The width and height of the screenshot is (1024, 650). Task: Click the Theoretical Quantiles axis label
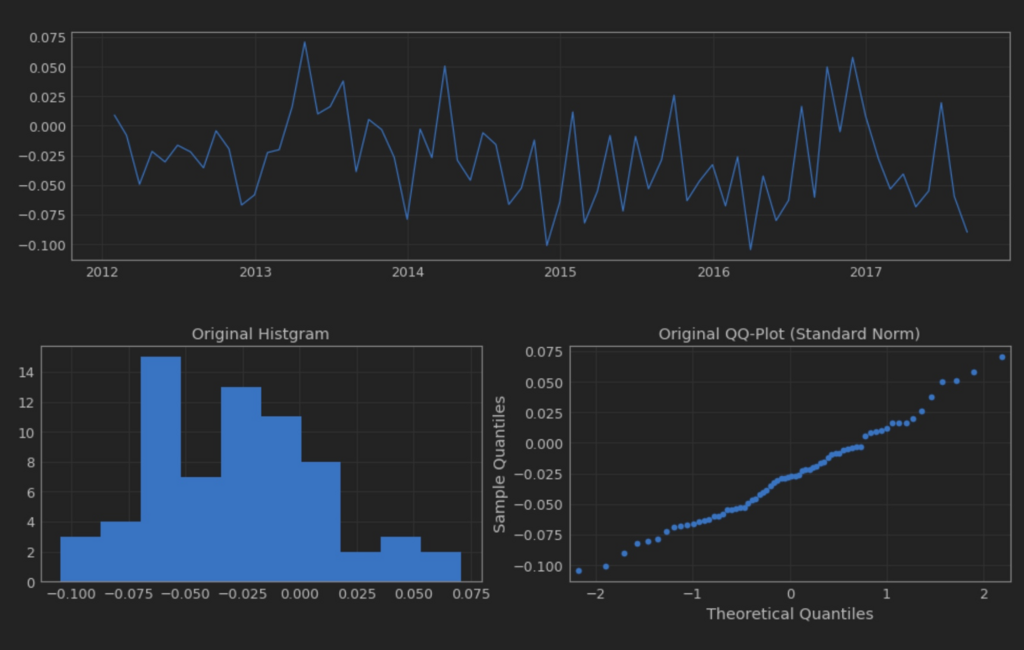tap(790, 614)
